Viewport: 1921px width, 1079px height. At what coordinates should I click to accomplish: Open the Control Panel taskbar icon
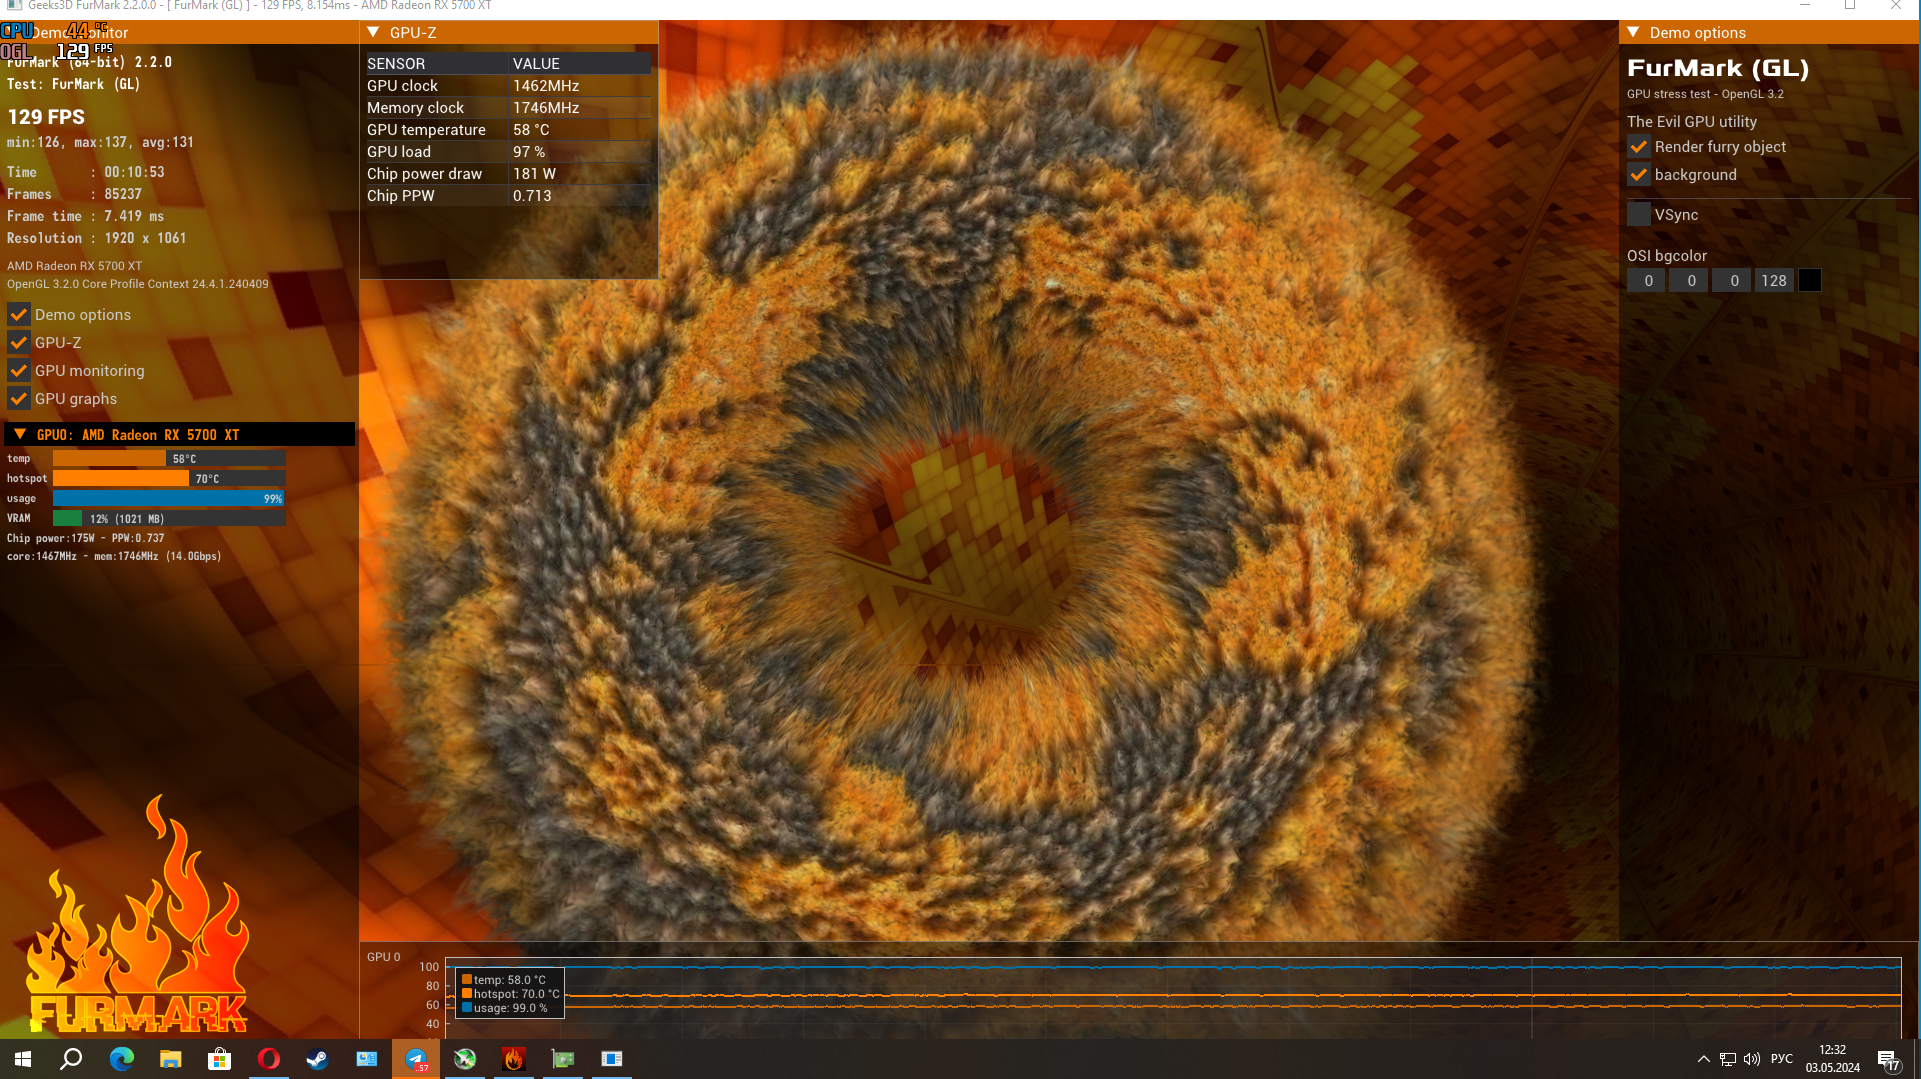coord(366,1059)
